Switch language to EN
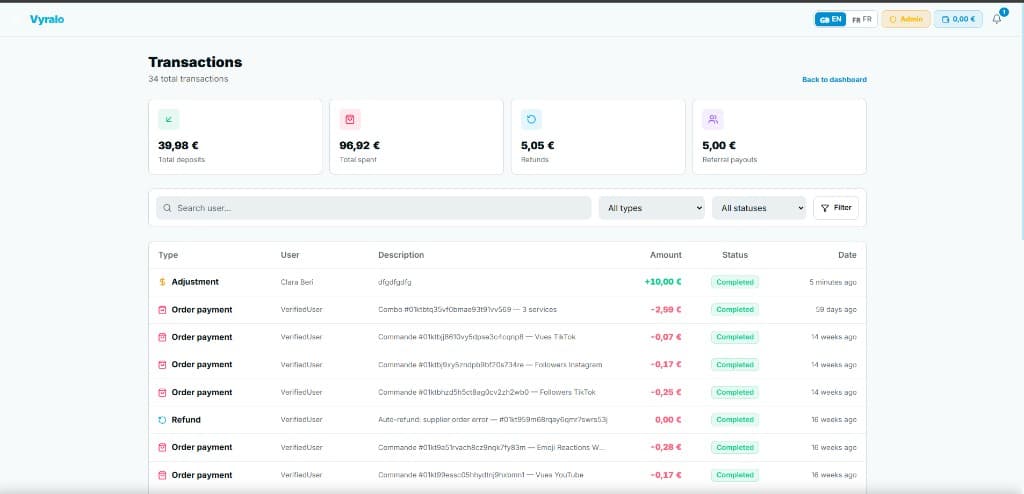Image resolution: width=1024 pixels, height=494 pixels. point(830,19)
